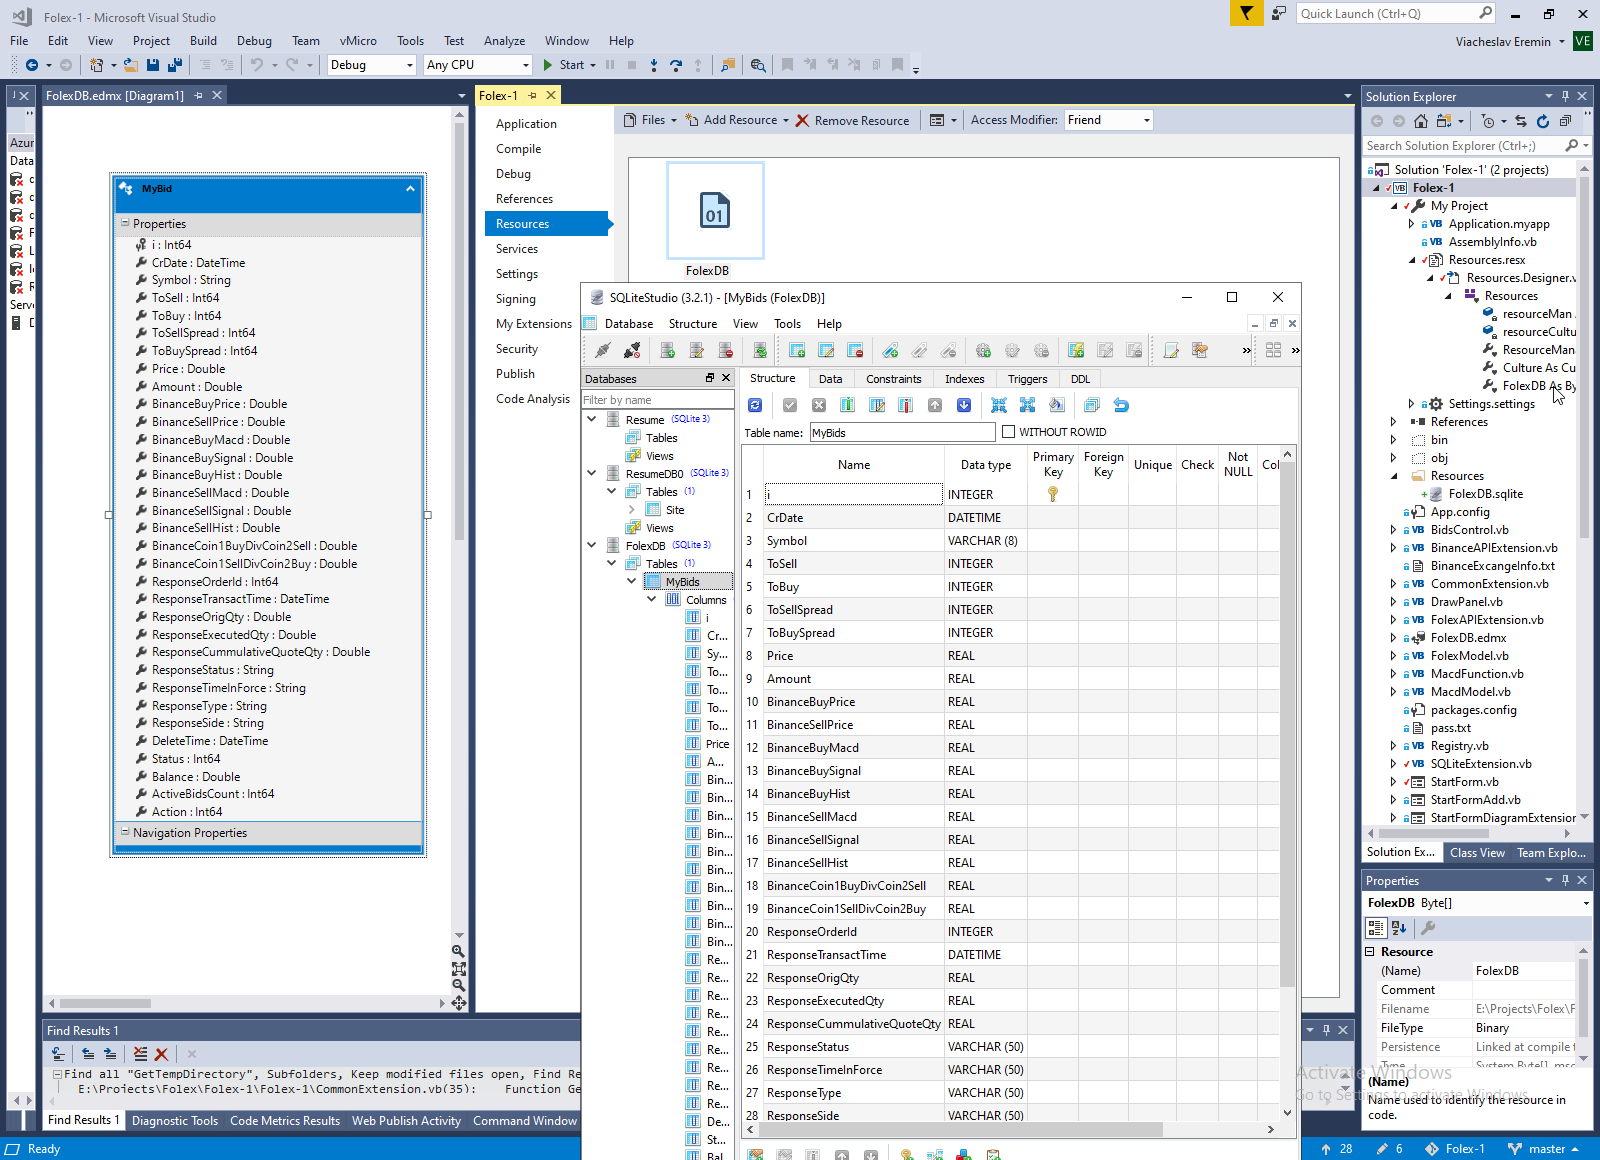The height and width of the screenshot is (1160, 1600).
Task: Collapse the Properties section of MyBid entity
Action: click(x=125, y=224)
